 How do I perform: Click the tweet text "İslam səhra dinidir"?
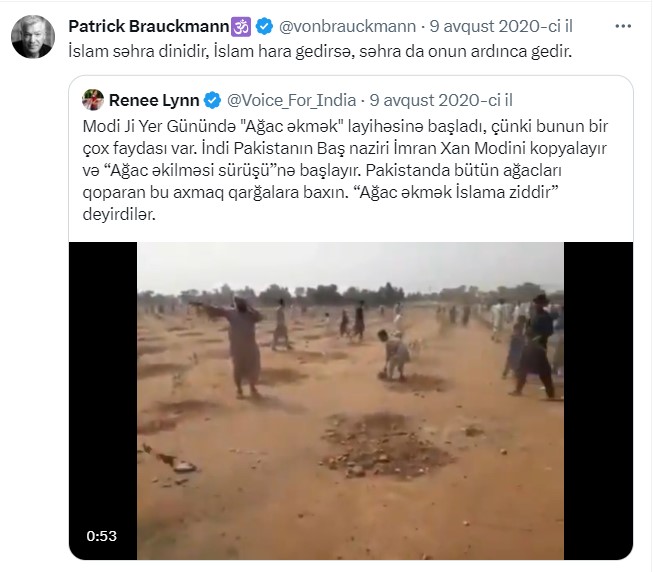coord(139,51)
